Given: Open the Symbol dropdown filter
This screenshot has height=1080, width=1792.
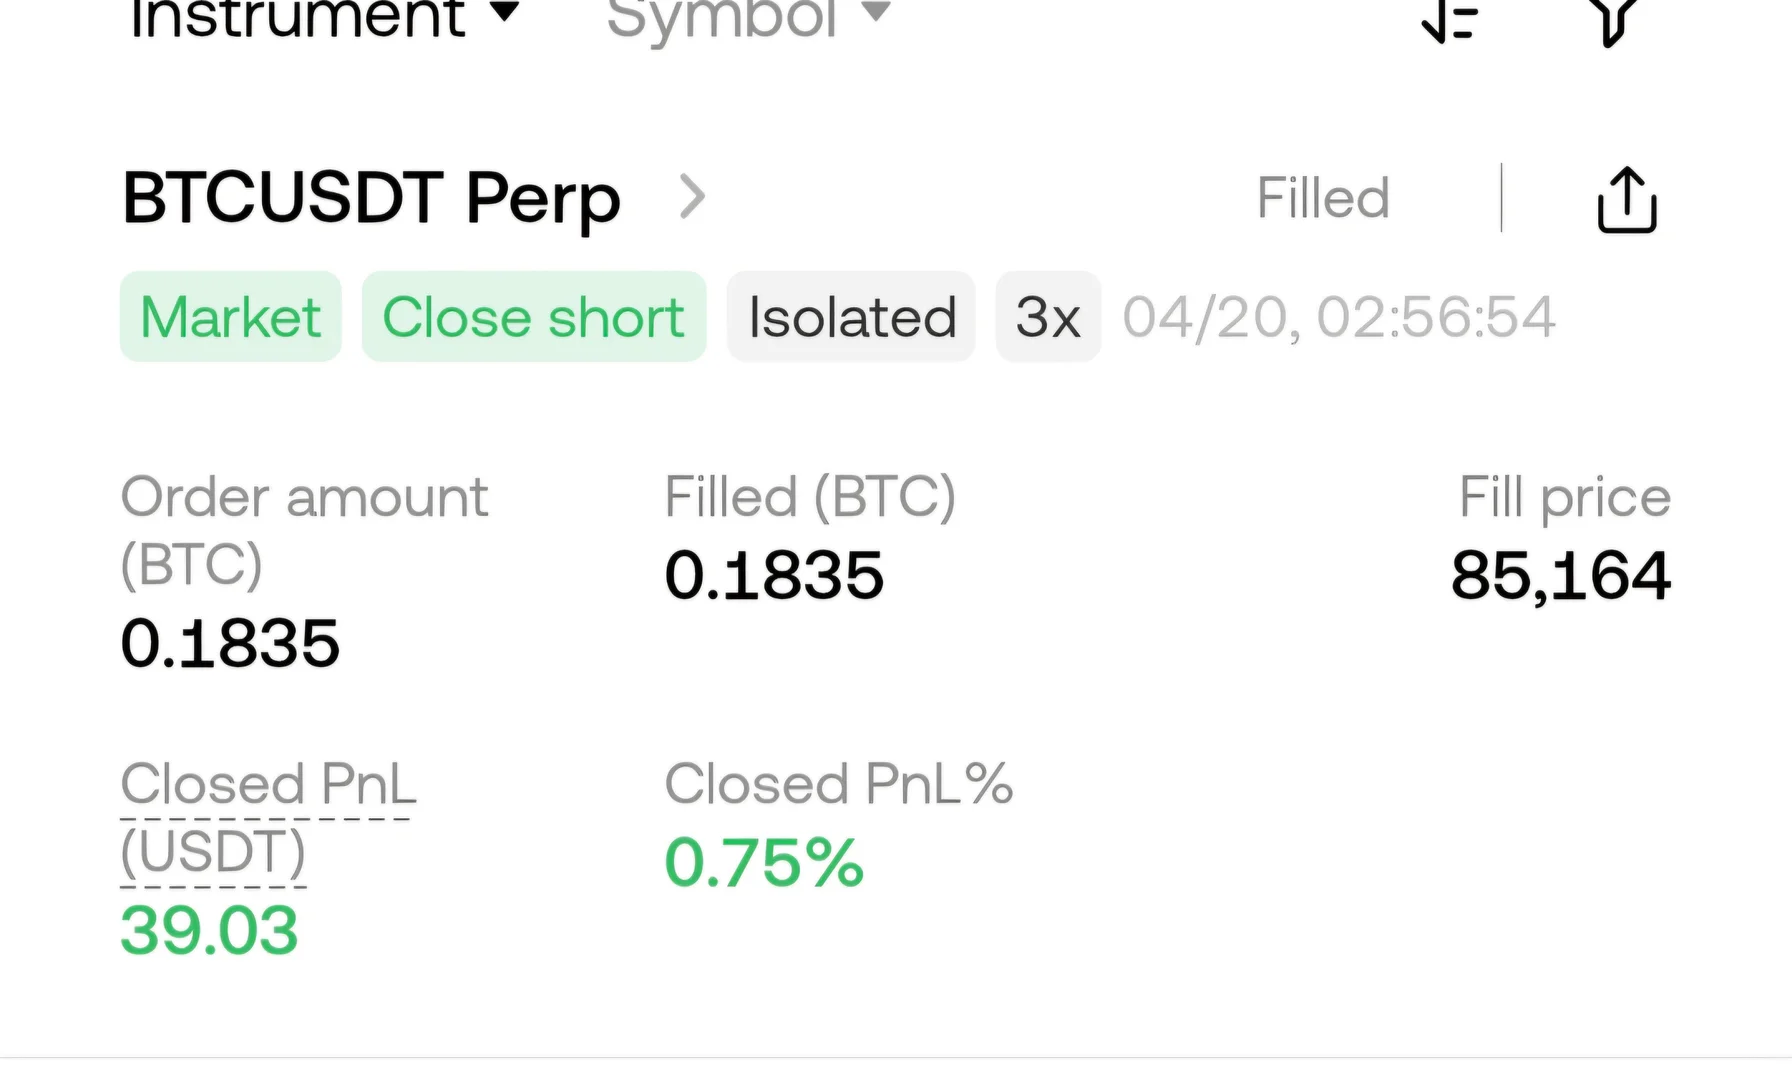Looking at the screenshot, I should pos(747,16).
